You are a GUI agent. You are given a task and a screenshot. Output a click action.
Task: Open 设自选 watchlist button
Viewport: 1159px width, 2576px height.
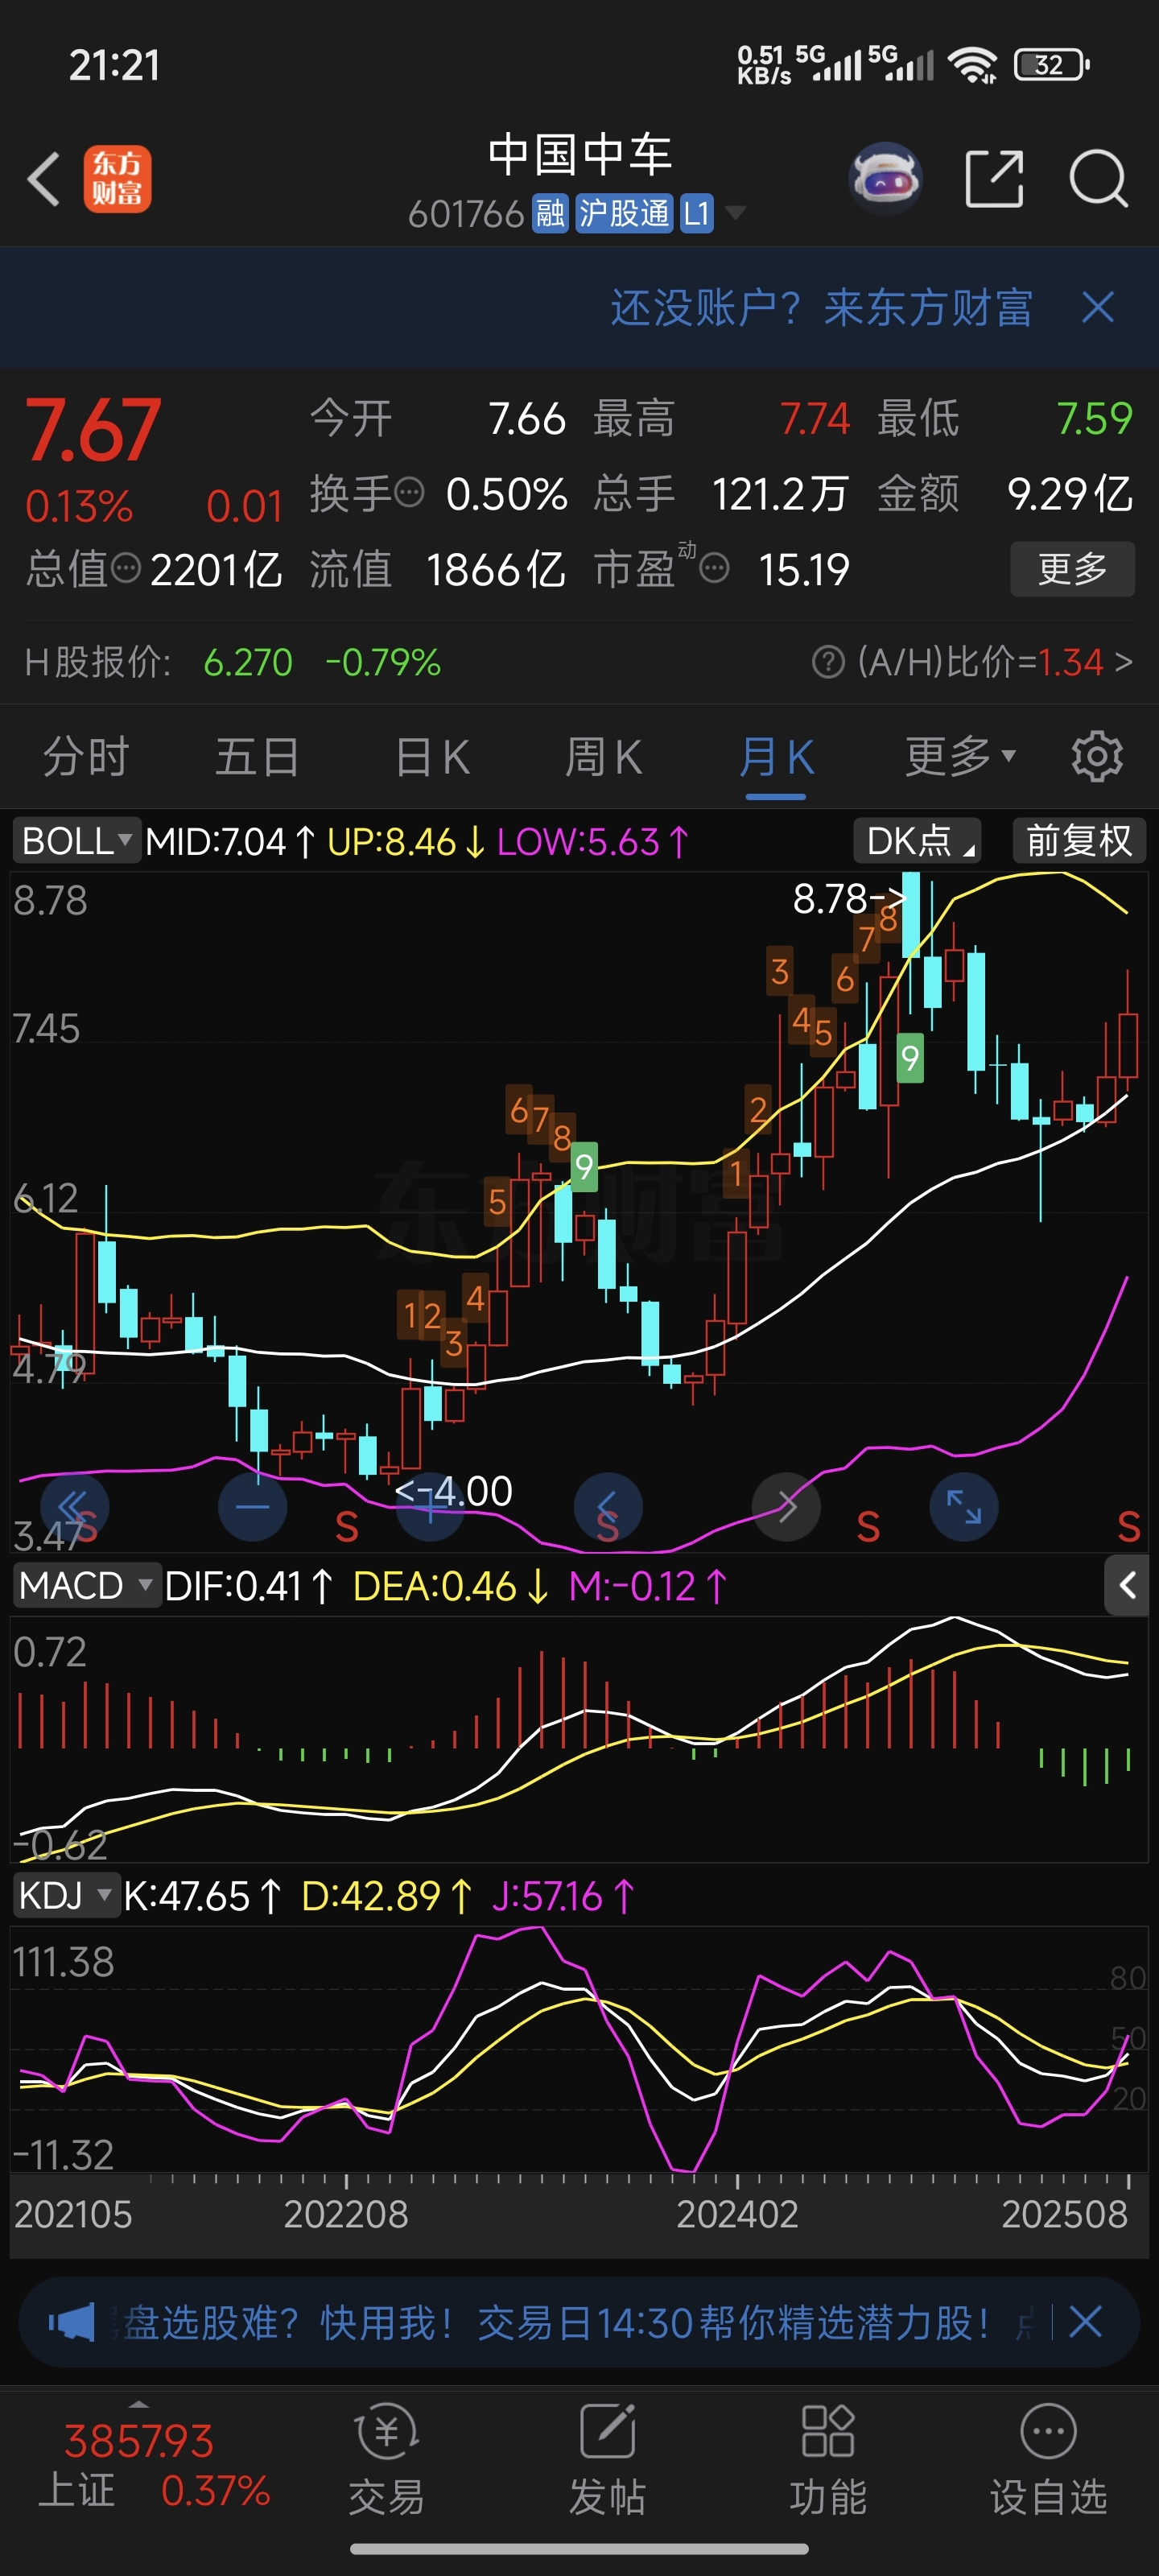(1049, 2460)
